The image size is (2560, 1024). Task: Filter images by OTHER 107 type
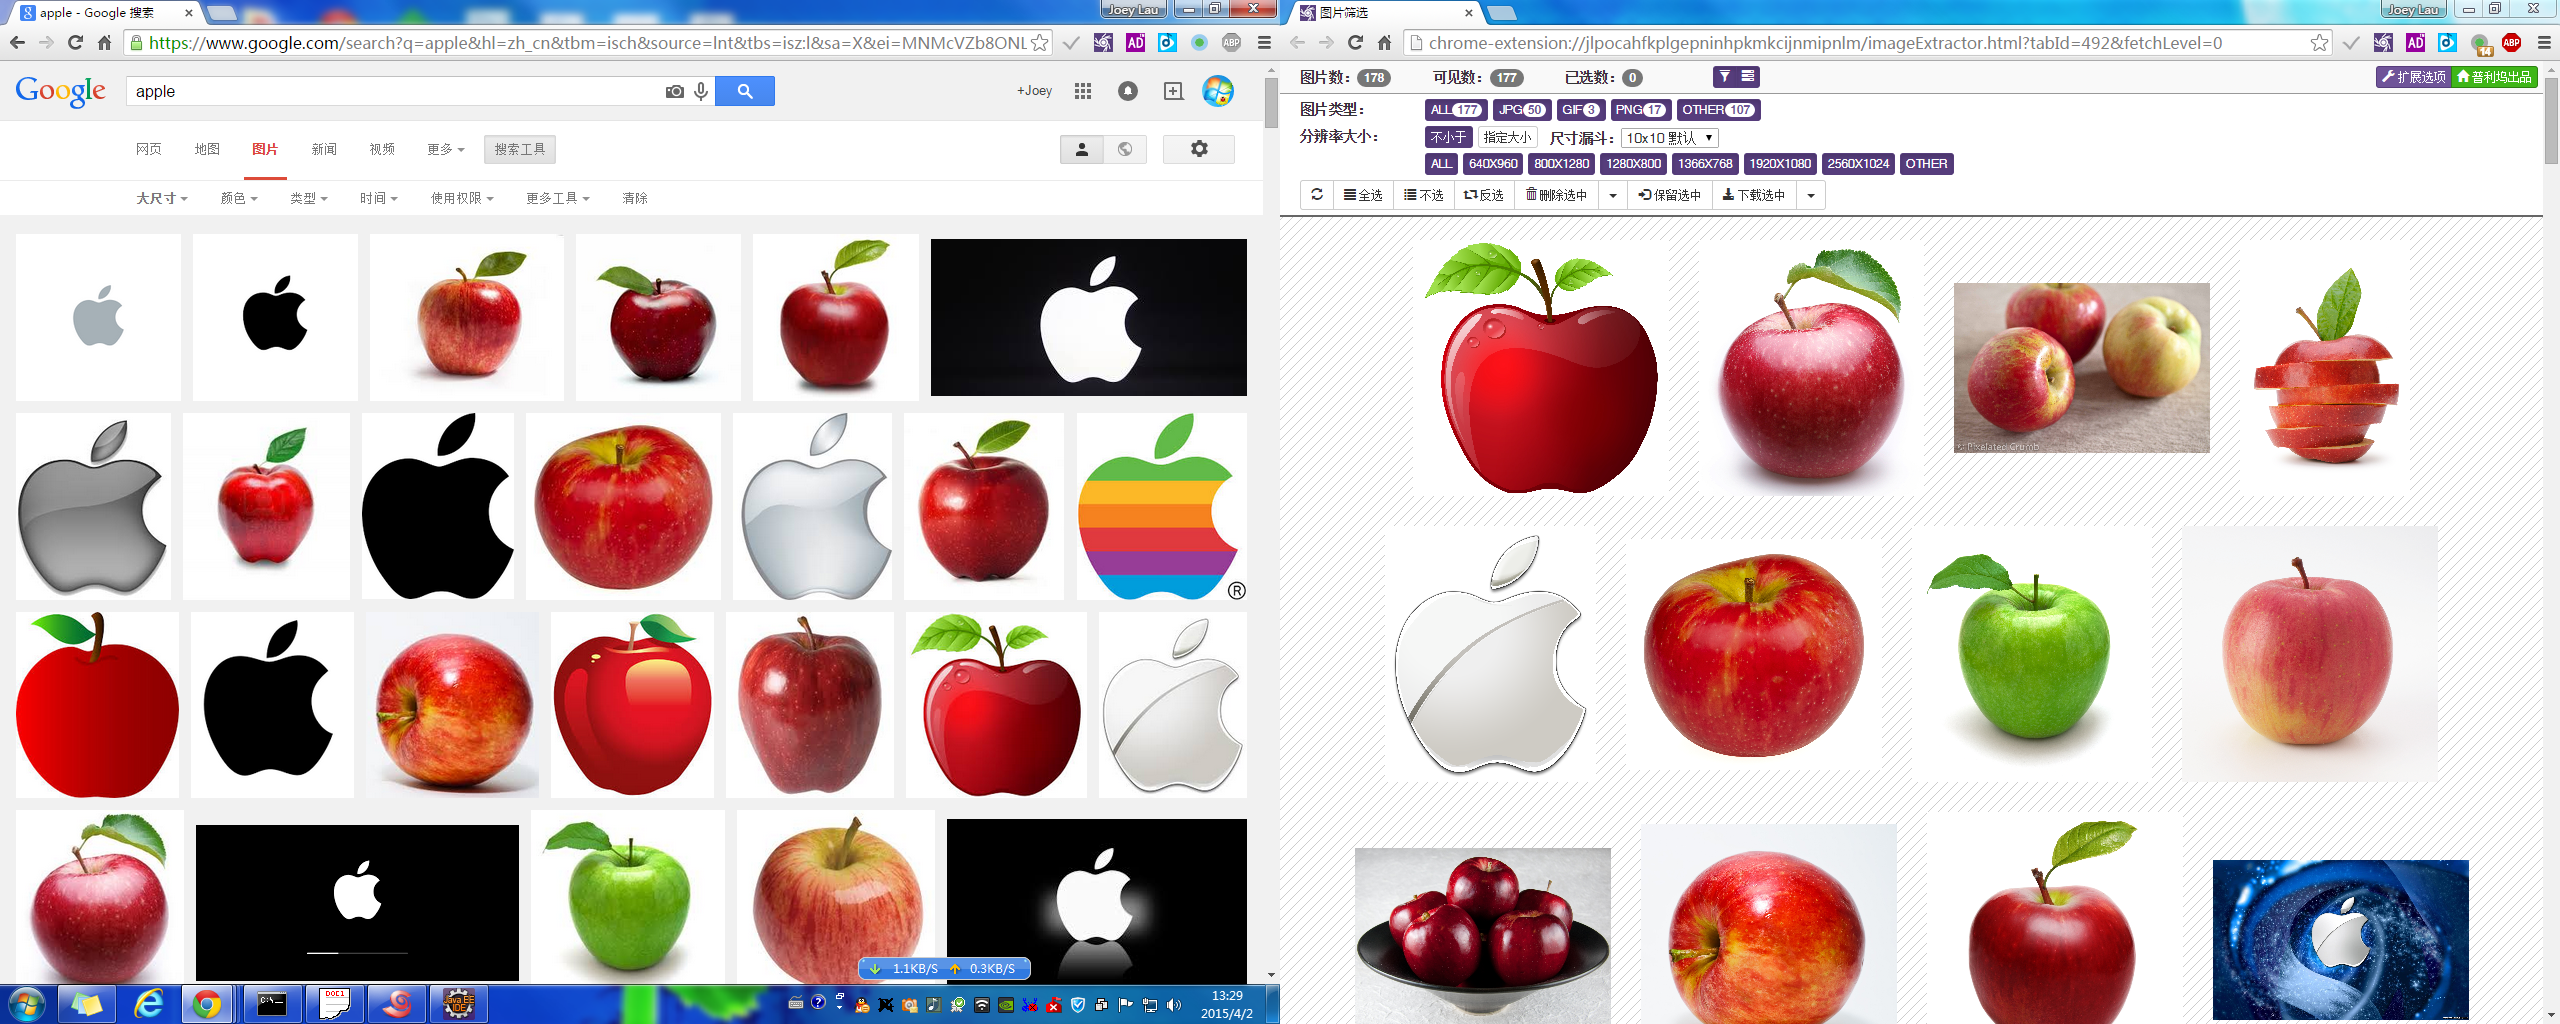1718,110
